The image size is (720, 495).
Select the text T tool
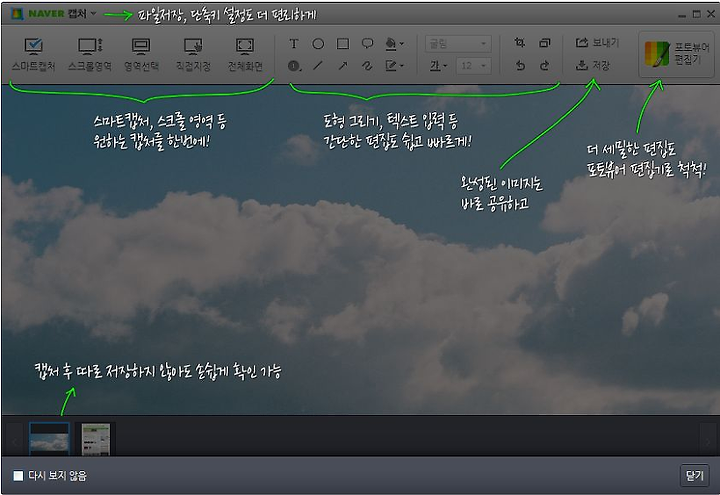(293, 44)
